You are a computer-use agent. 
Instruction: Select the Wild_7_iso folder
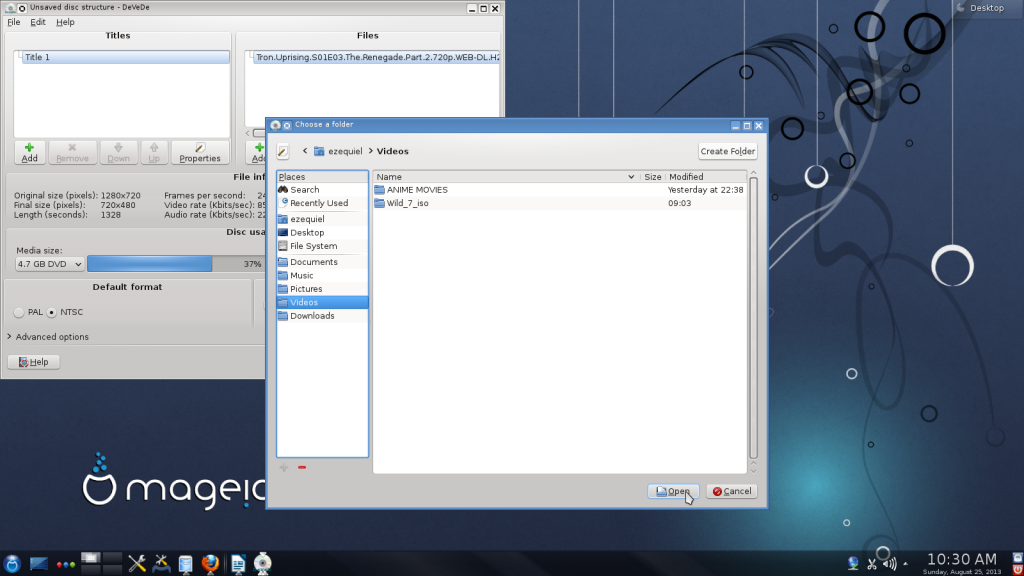click(x=560, y=203)
